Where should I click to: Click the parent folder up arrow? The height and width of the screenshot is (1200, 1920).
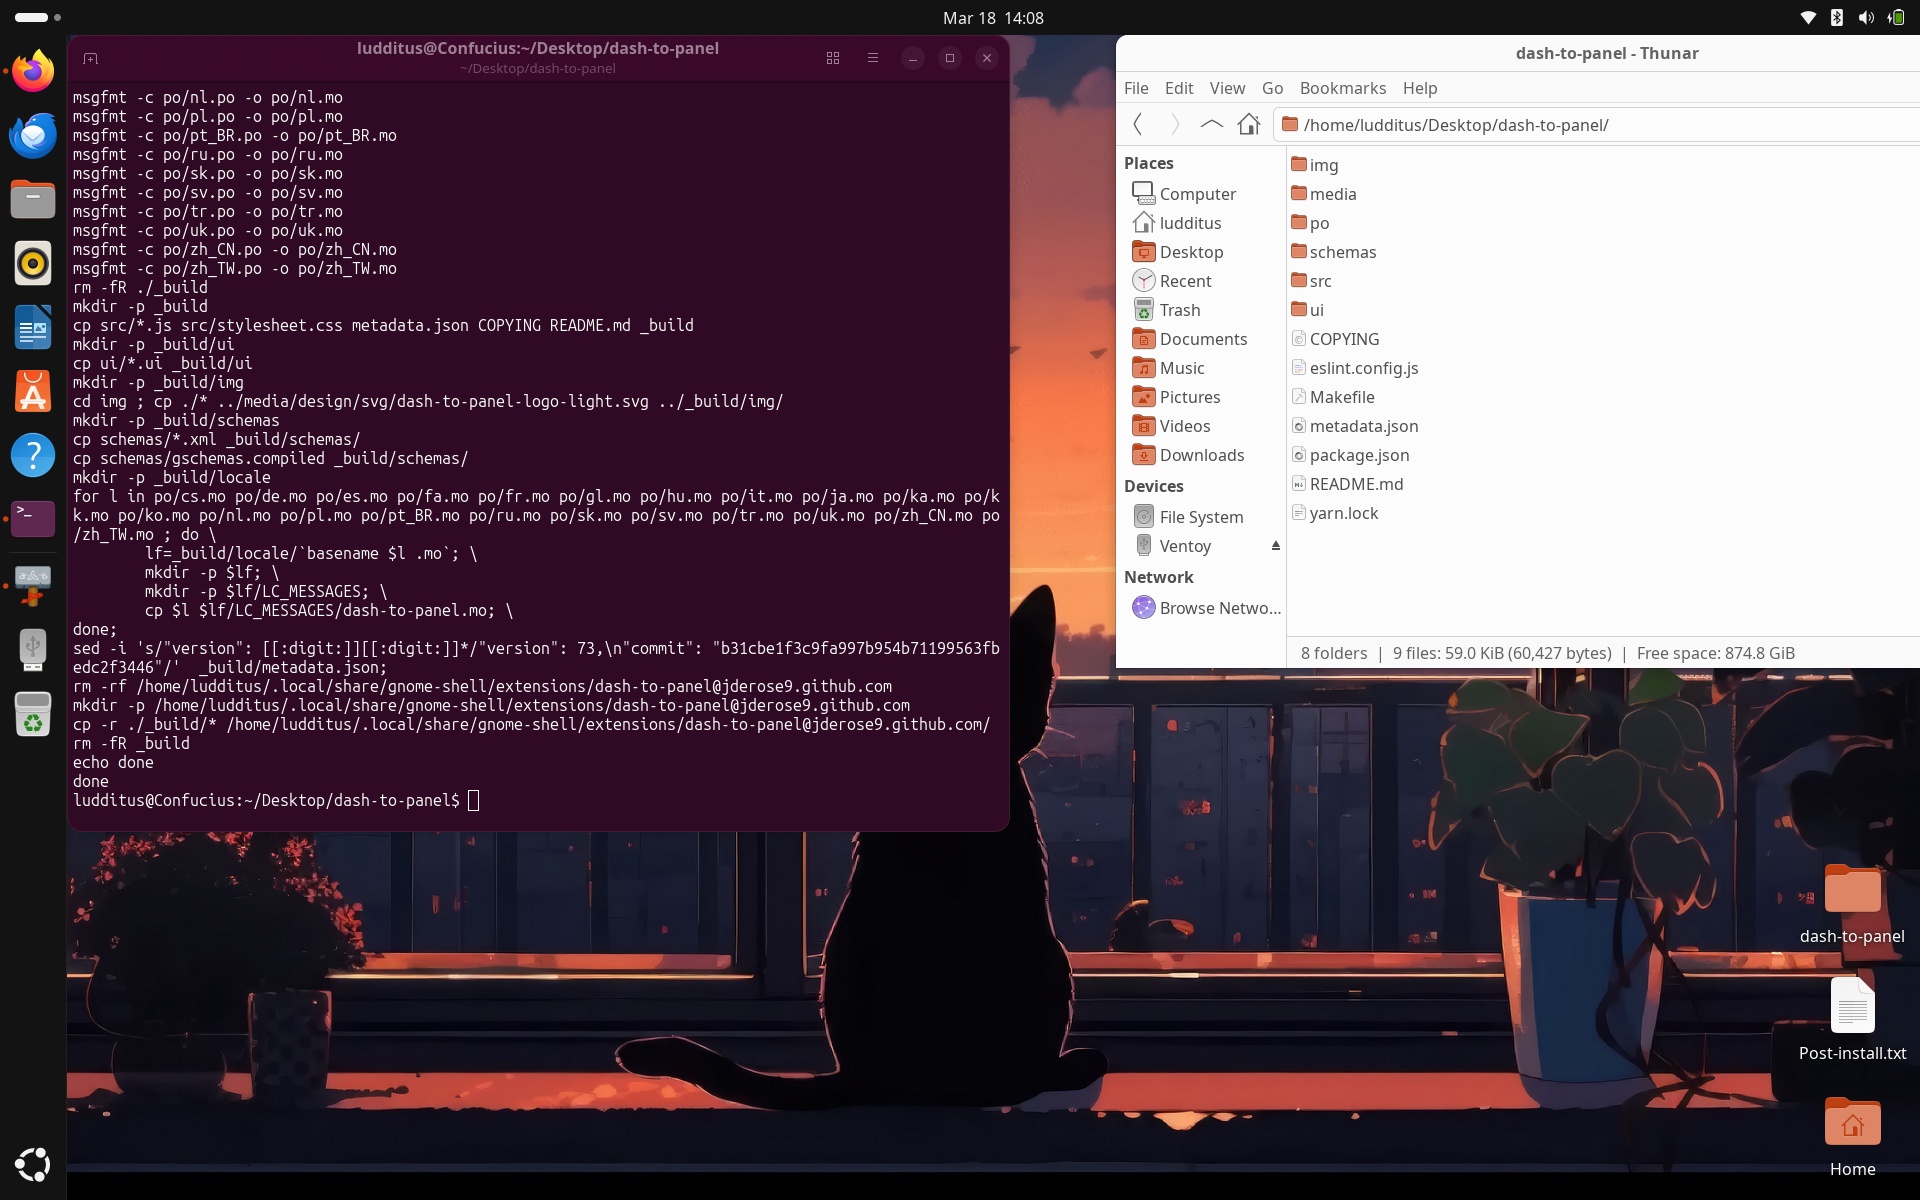pyautogui.click(x=1211, y=124)
